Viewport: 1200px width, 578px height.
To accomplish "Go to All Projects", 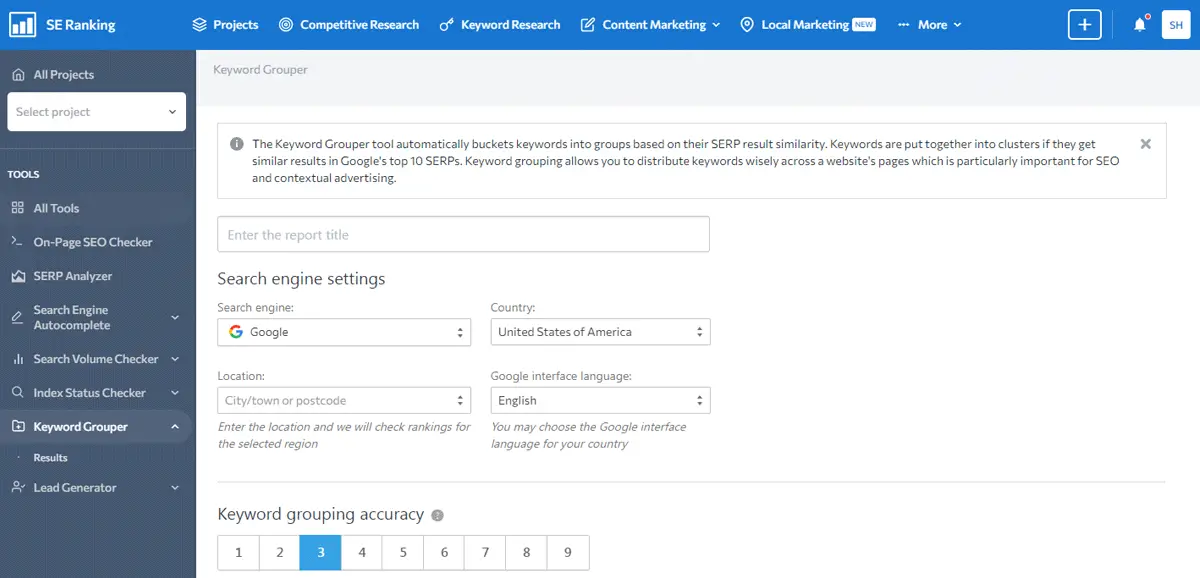I will click(x=64, y=75).
